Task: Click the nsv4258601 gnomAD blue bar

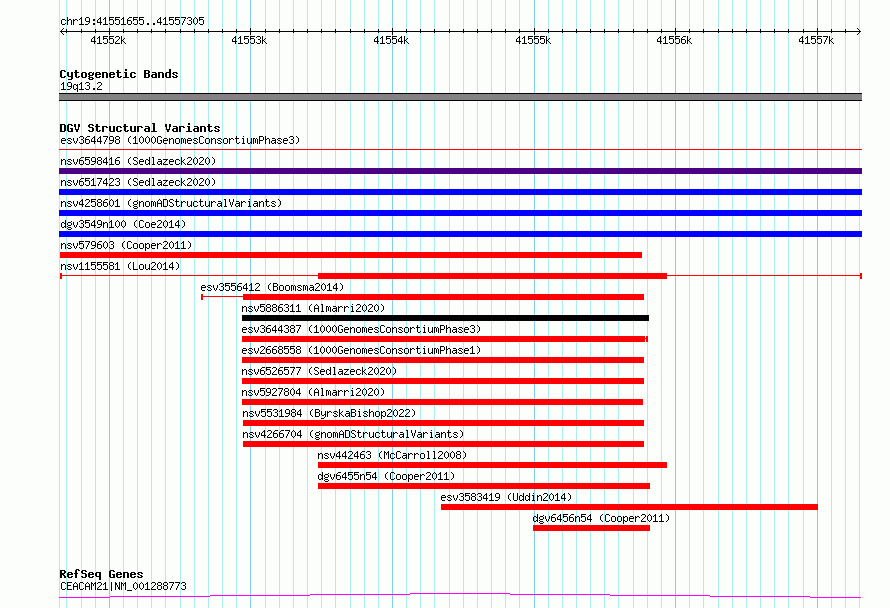Action: click(x=460, y=213)
